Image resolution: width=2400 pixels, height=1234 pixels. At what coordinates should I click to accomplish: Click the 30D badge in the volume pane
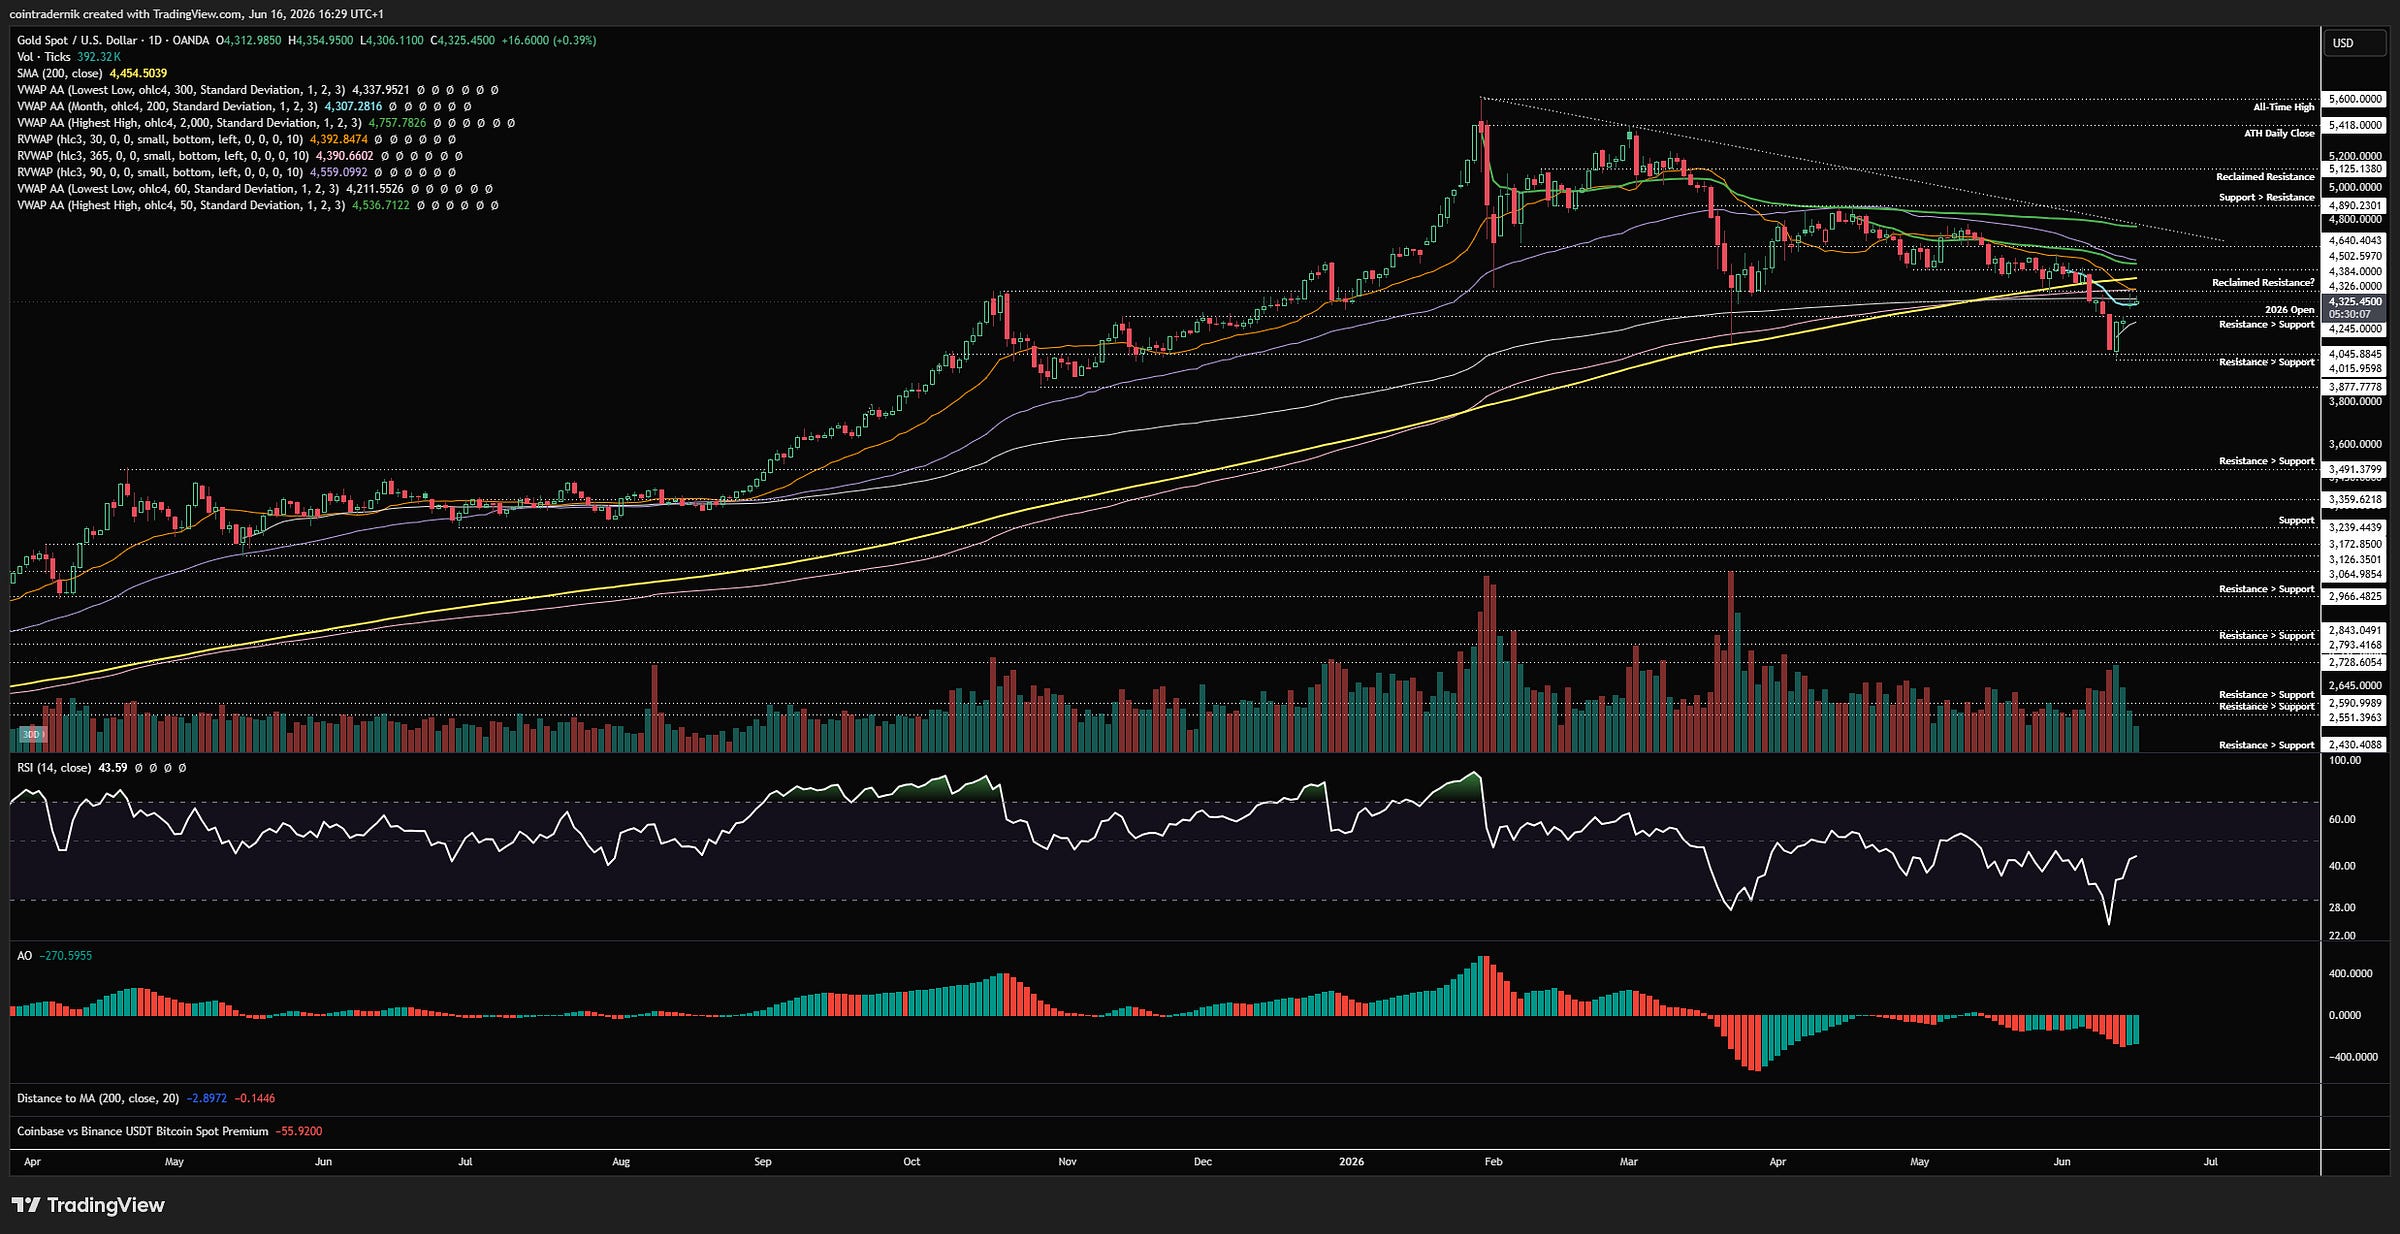click(x=33, y=735)
